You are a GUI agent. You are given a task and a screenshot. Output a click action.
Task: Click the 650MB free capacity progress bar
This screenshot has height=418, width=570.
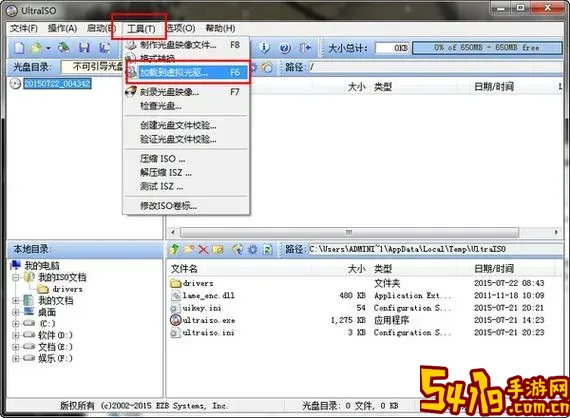tap(487, 48)
